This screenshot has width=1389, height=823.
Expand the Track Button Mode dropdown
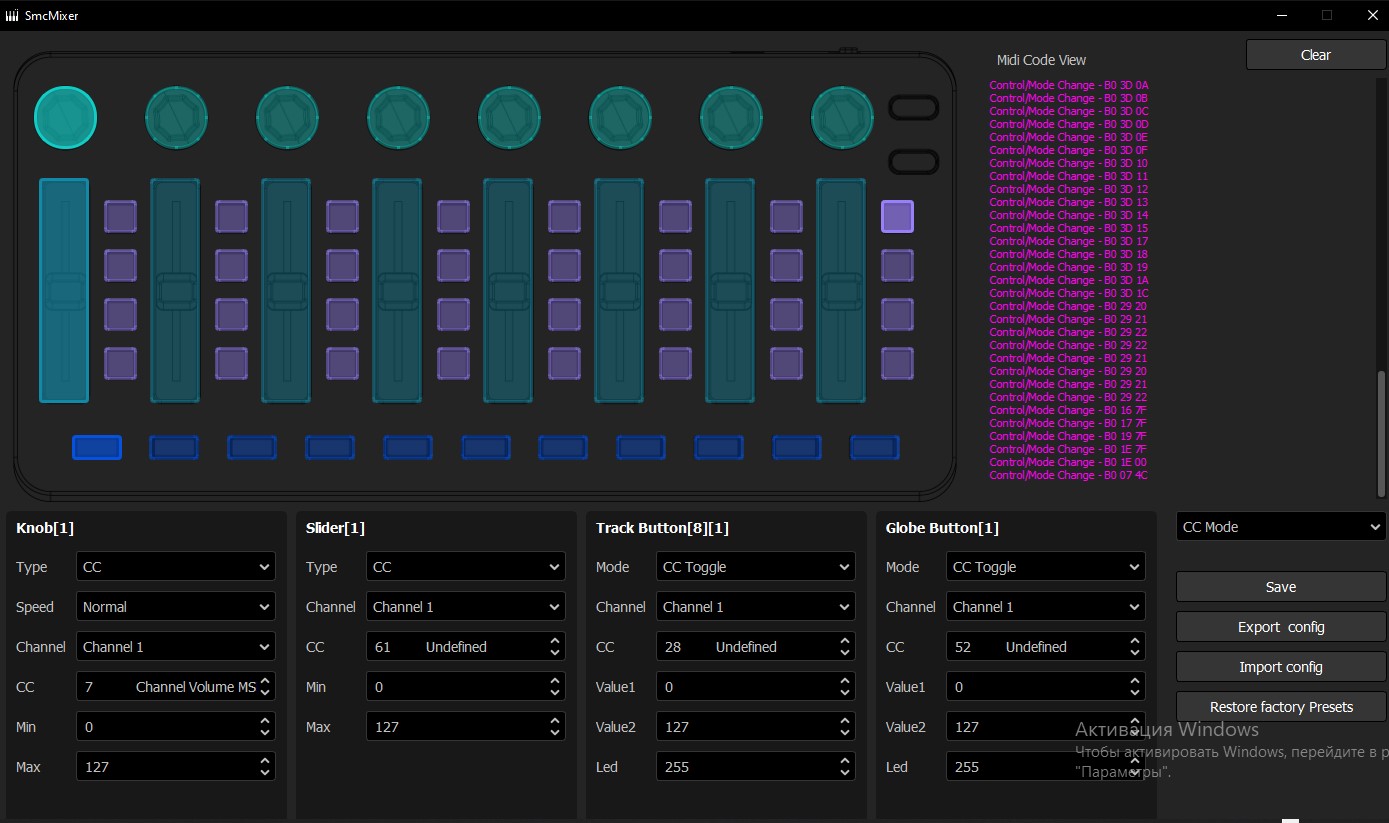click(756, 567)
